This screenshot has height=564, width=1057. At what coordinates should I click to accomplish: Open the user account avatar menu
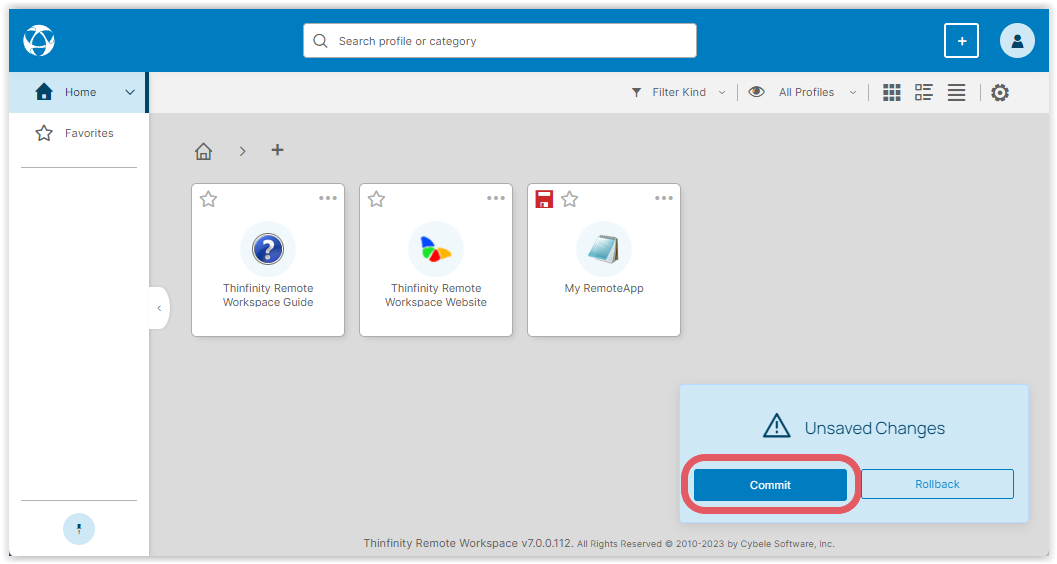point(1017,40)
